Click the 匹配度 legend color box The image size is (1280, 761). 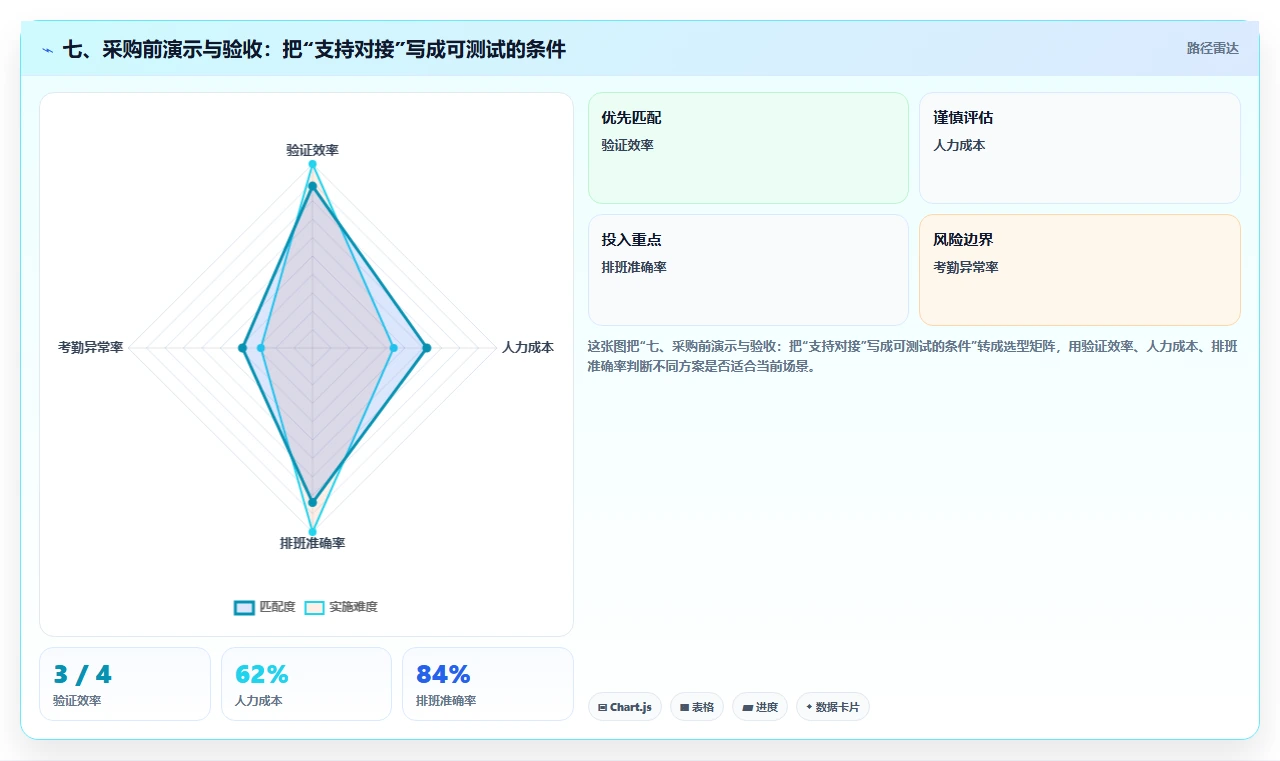pos(245,607)
